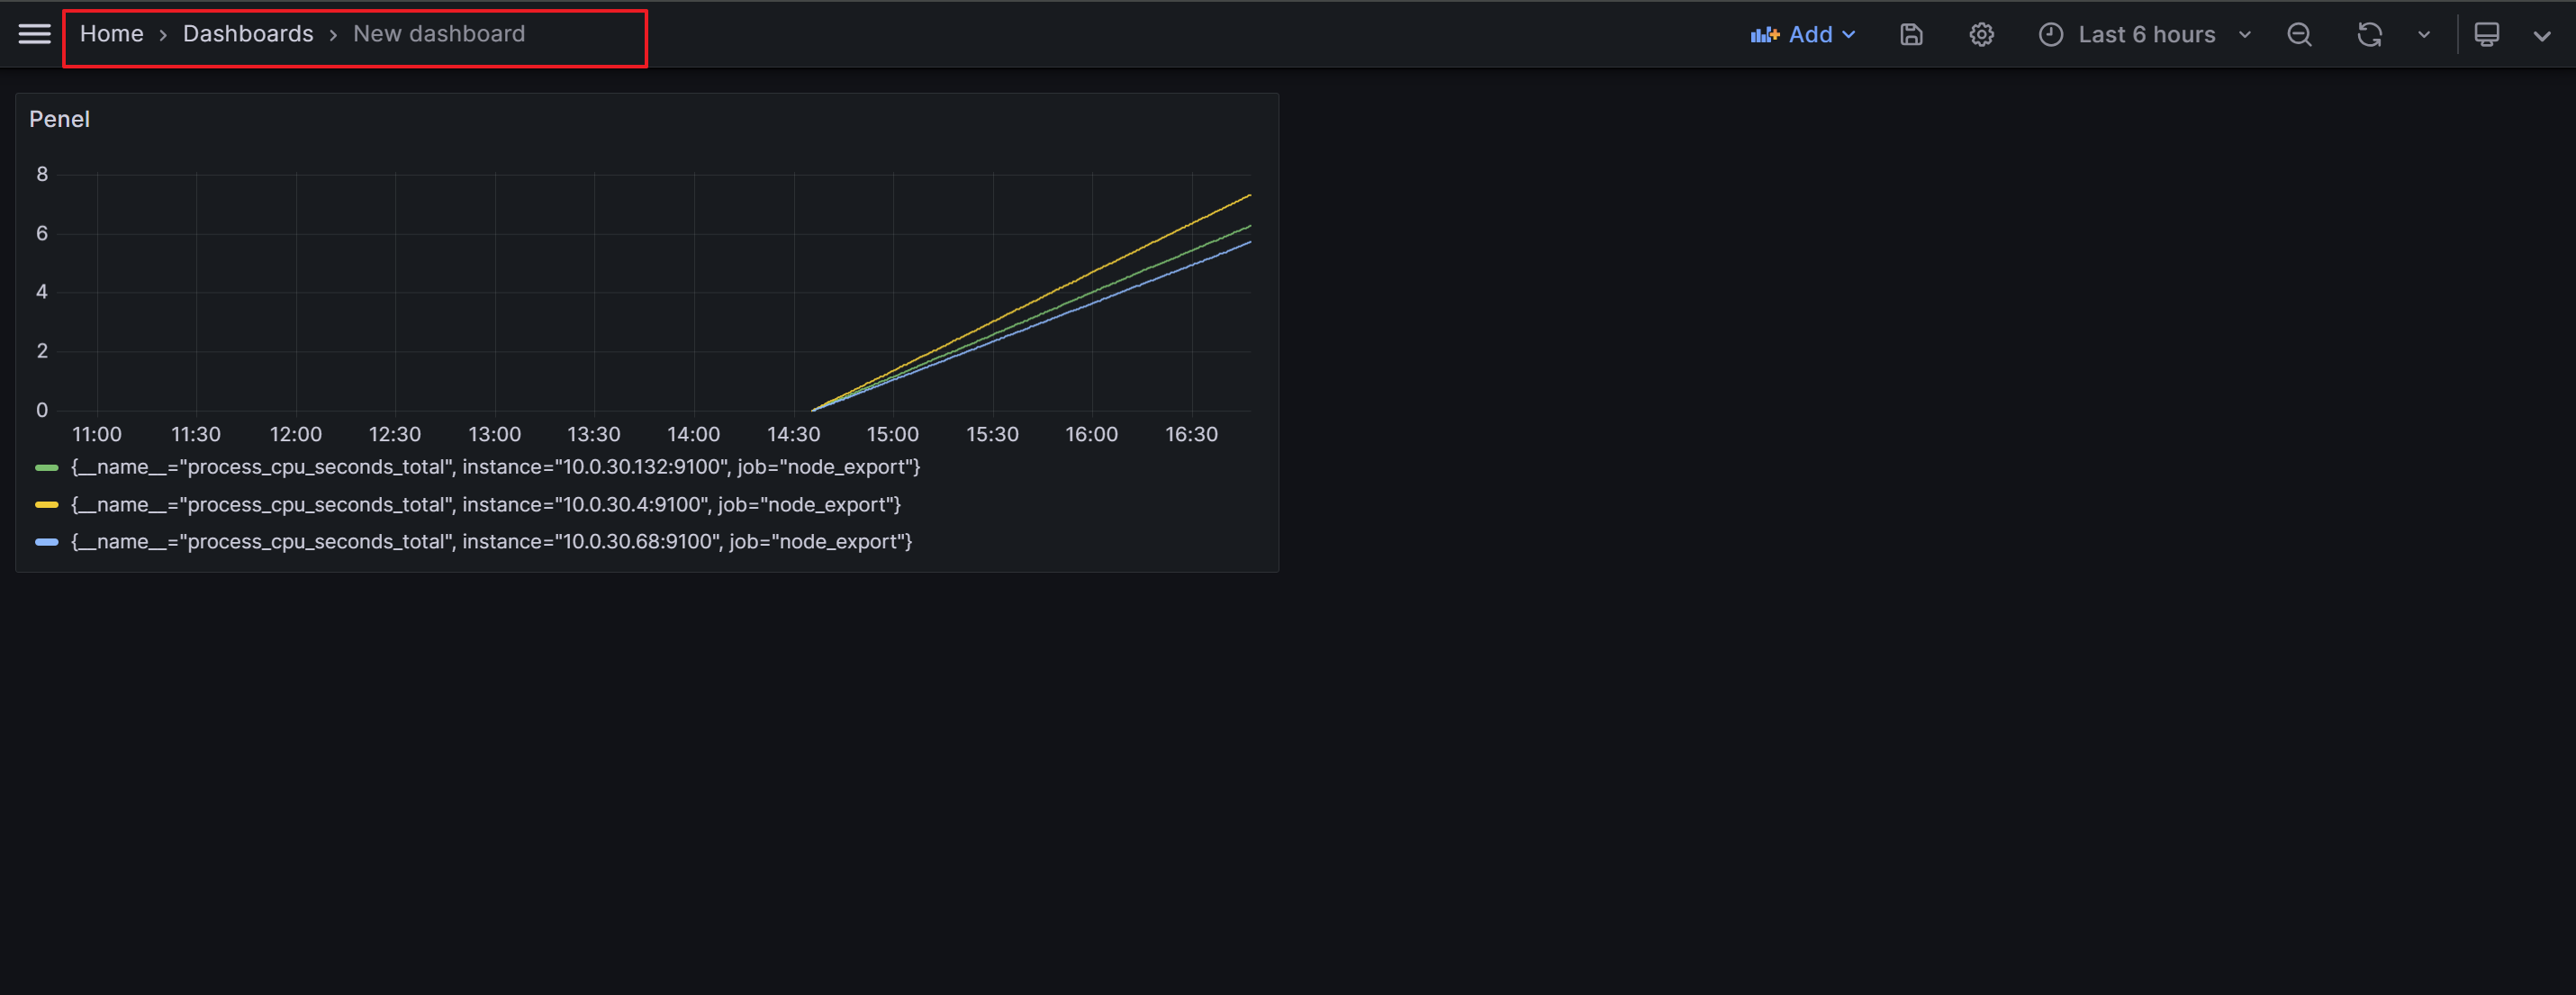Open the Last 6 hours time range dropdown
Image resolution: width=2576 pixels, height=995 pixels.
[x=2147, y=35]
